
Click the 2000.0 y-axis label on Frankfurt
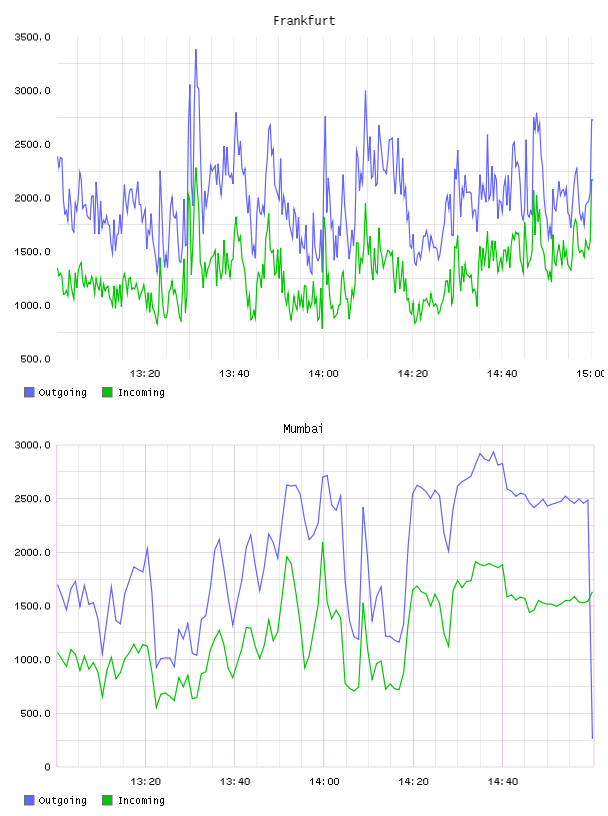[32, 198]
